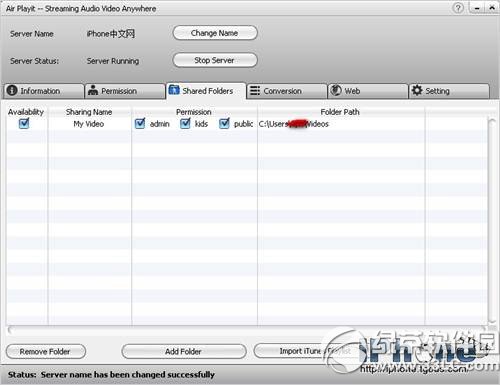
Task: Click the Sharing Name column header
Action: [x=89, y=112]
